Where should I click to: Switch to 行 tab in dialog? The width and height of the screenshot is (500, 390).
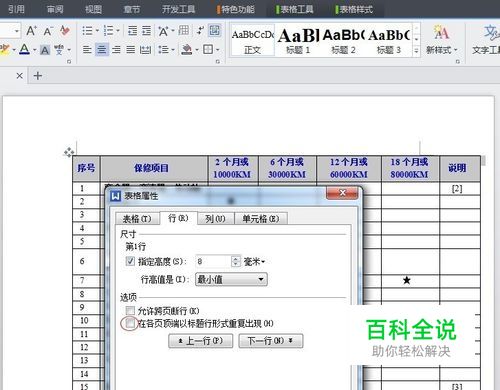(x=178, y=218)
